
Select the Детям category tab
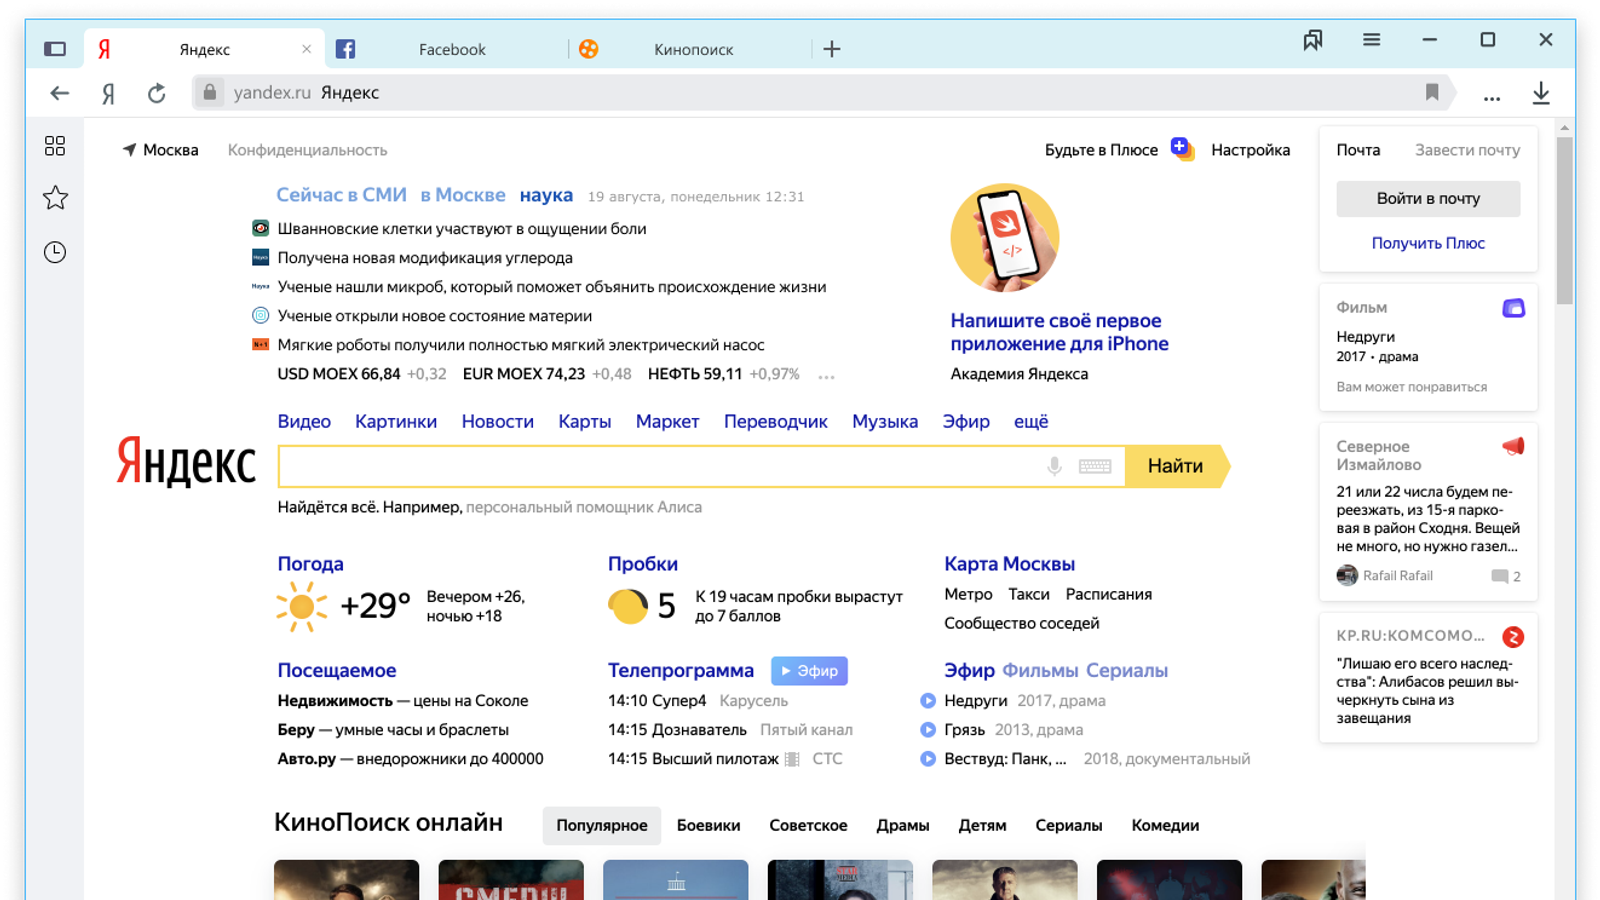pyautogui.click(x=982, y=826)
